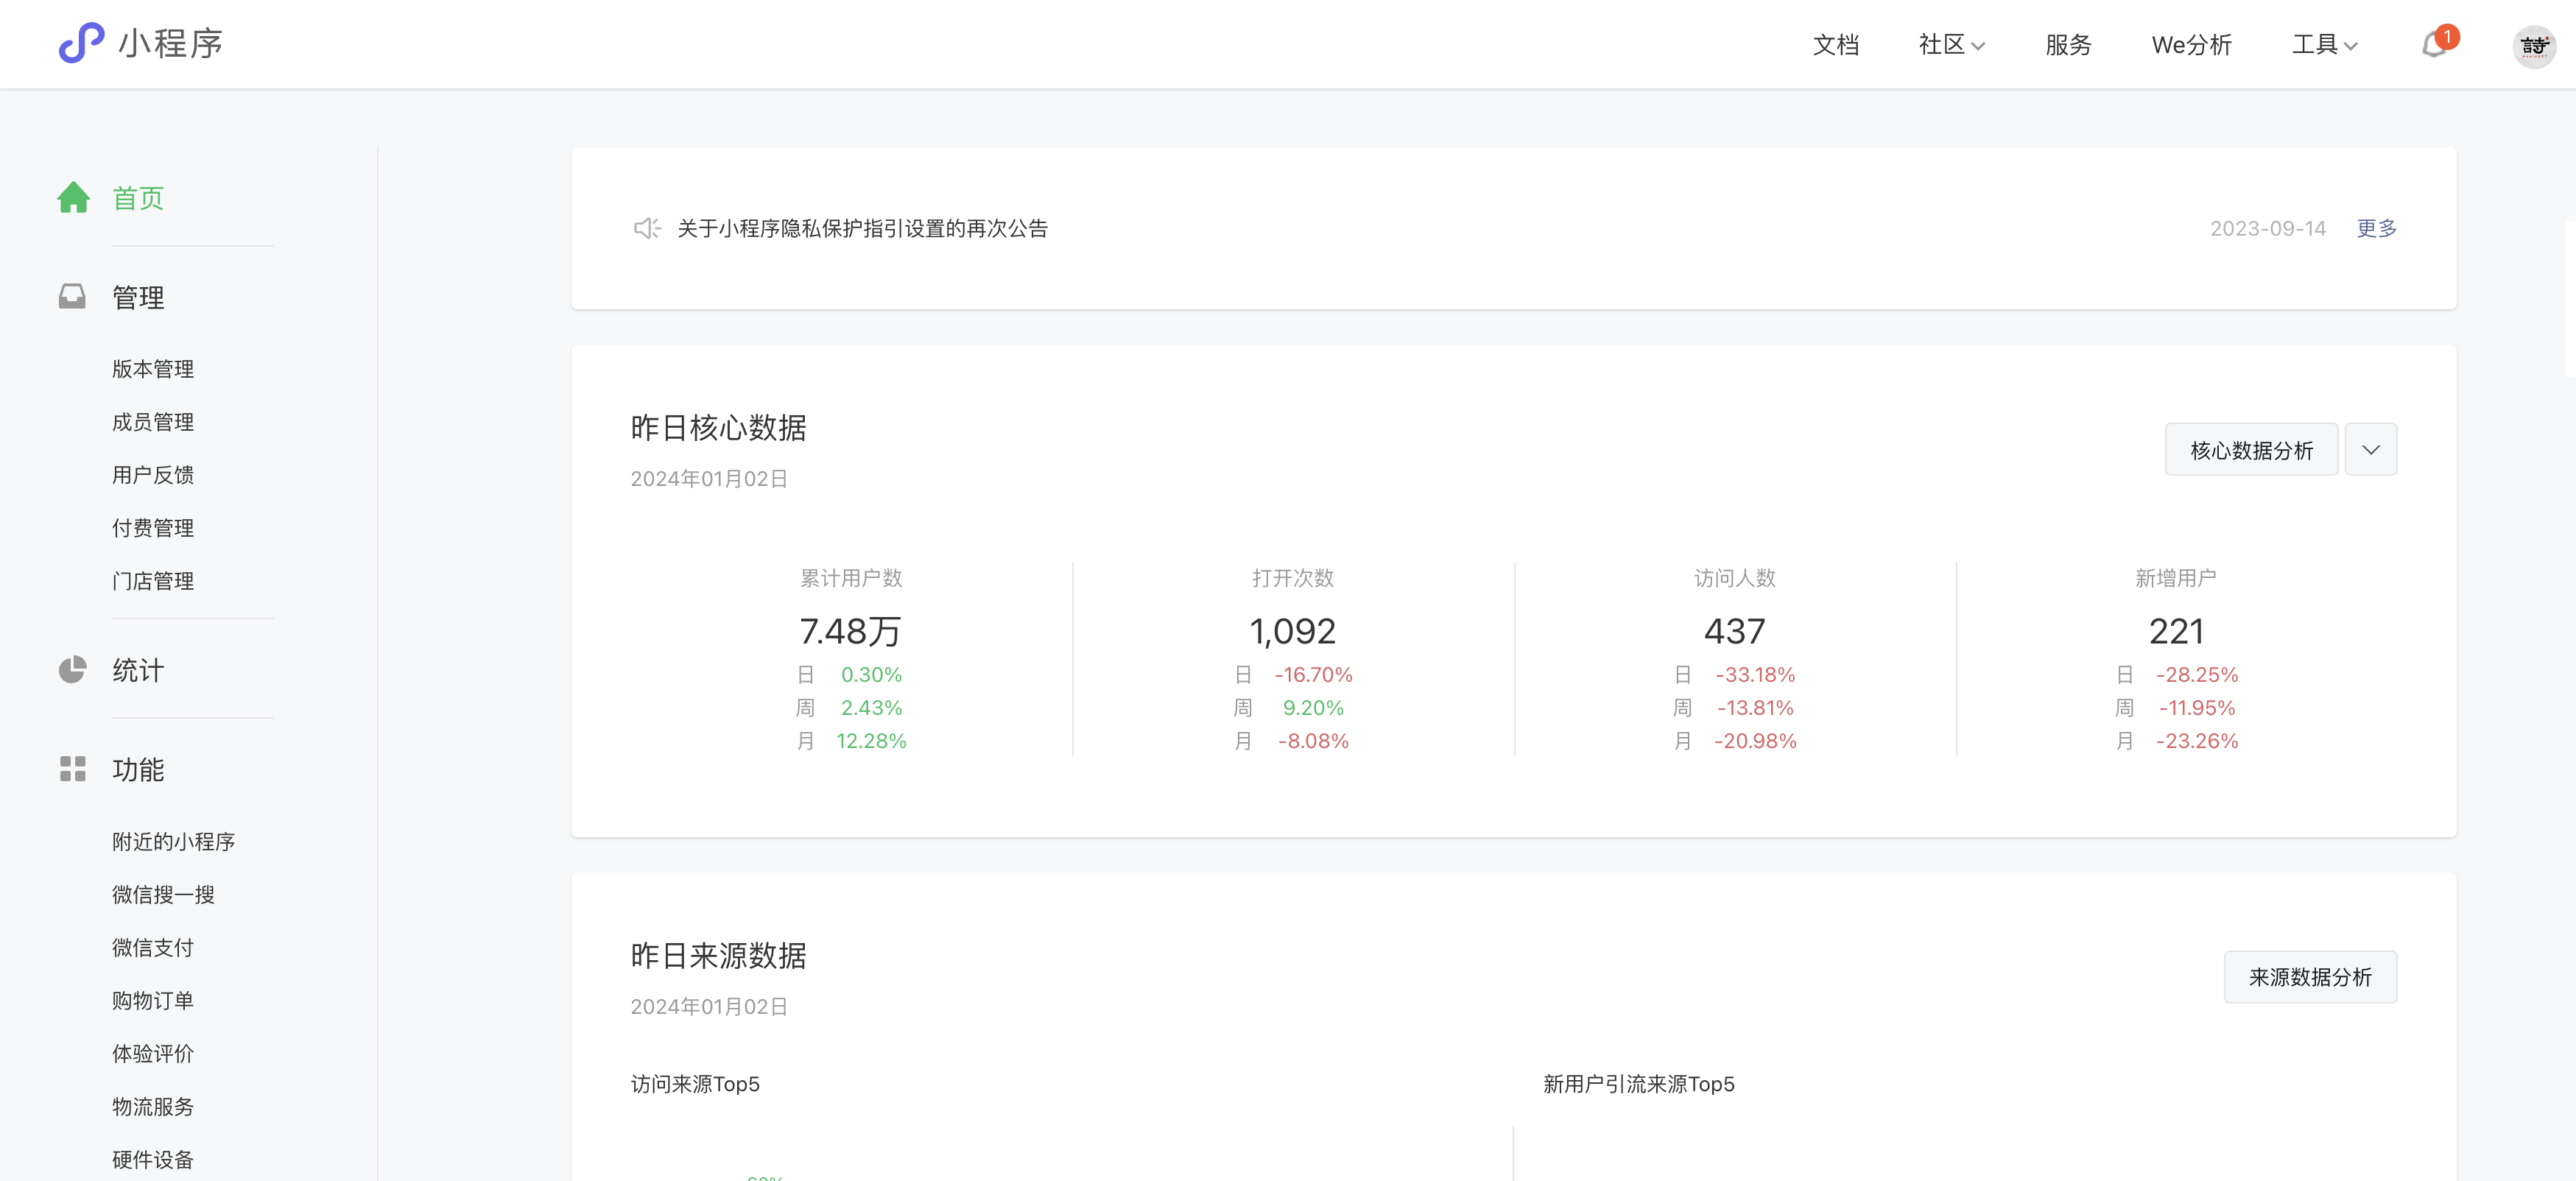Open 微信支付 under 功能
Screen dimensions: 2576x1181
pyautogui.click(x=153, y=948)
